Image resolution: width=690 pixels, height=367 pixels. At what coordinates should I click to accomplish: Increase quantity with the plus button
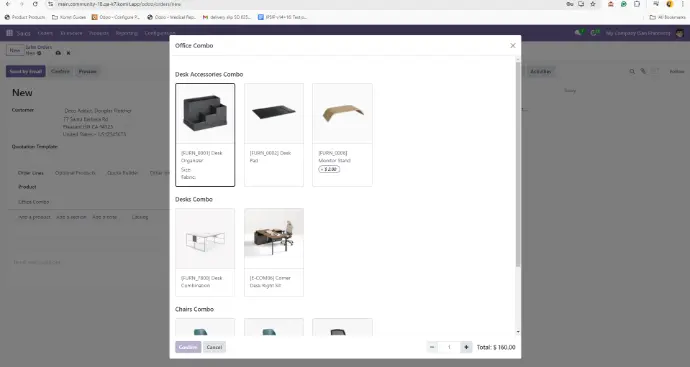point(466,347)
